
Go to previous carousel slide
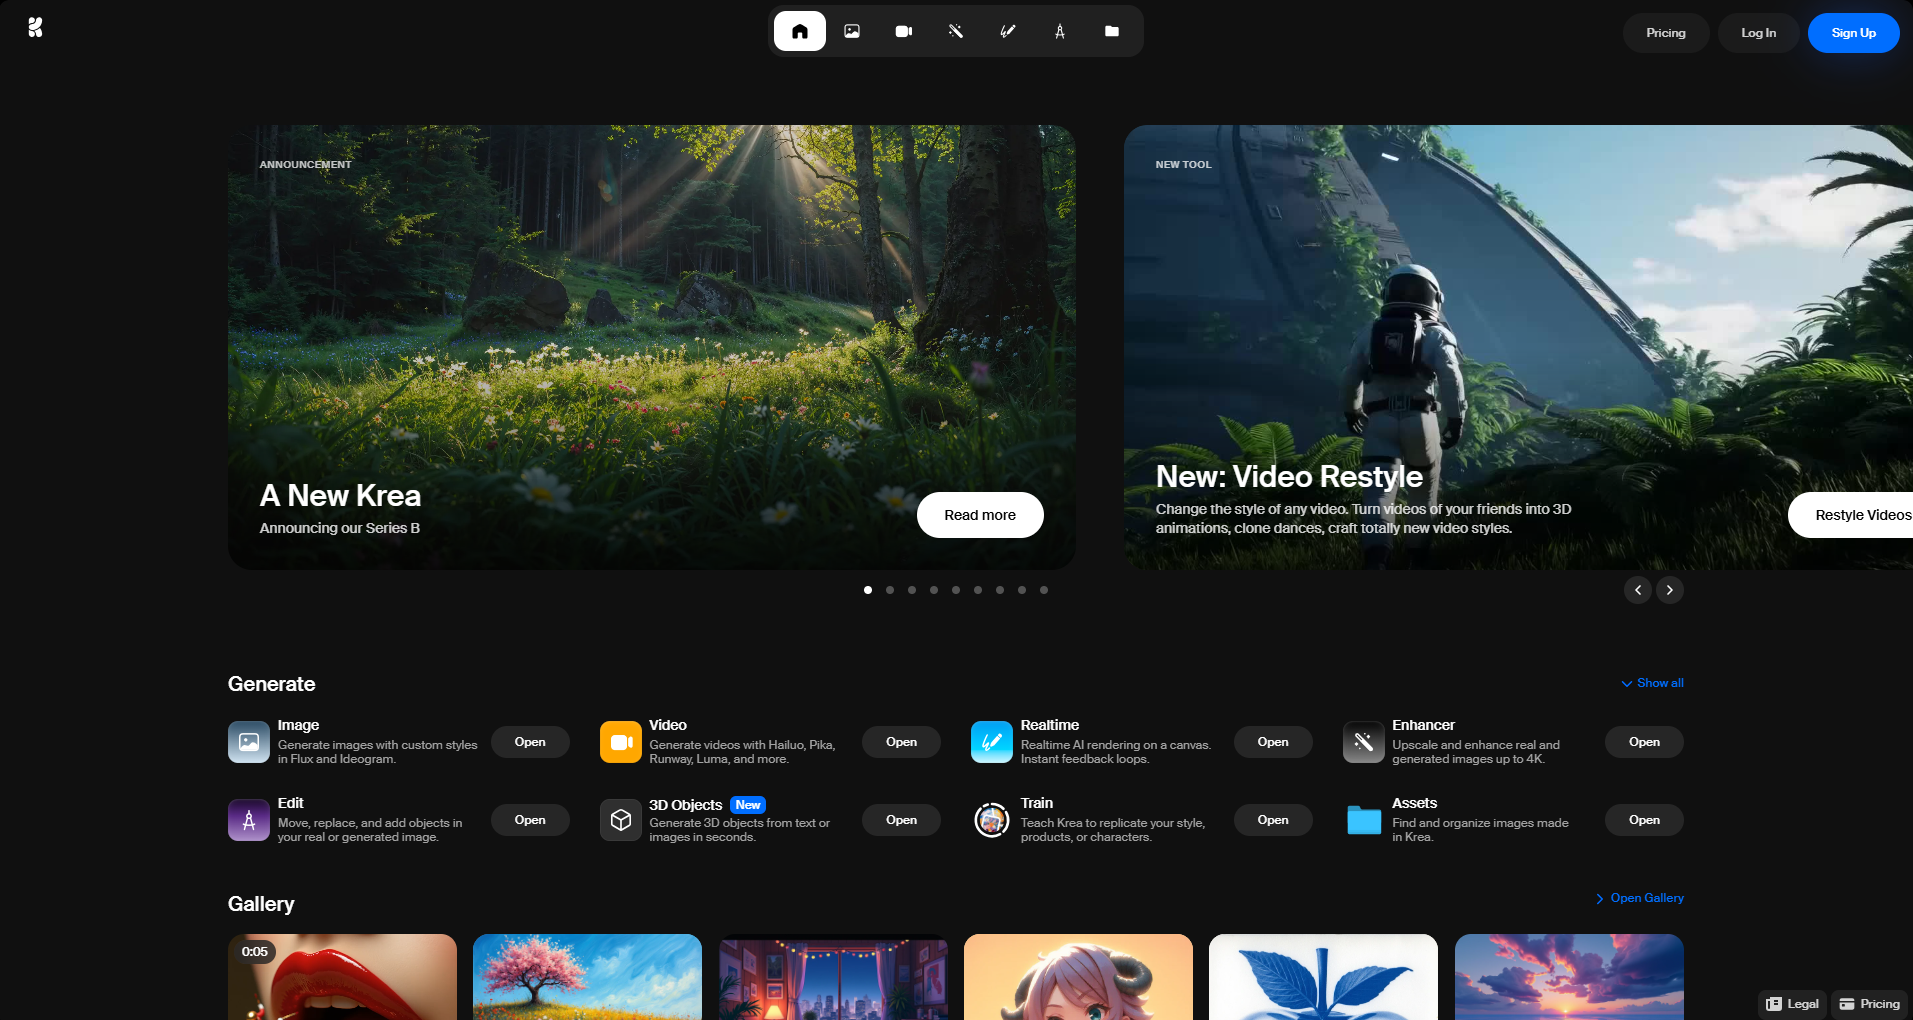tap(1638, 590)
